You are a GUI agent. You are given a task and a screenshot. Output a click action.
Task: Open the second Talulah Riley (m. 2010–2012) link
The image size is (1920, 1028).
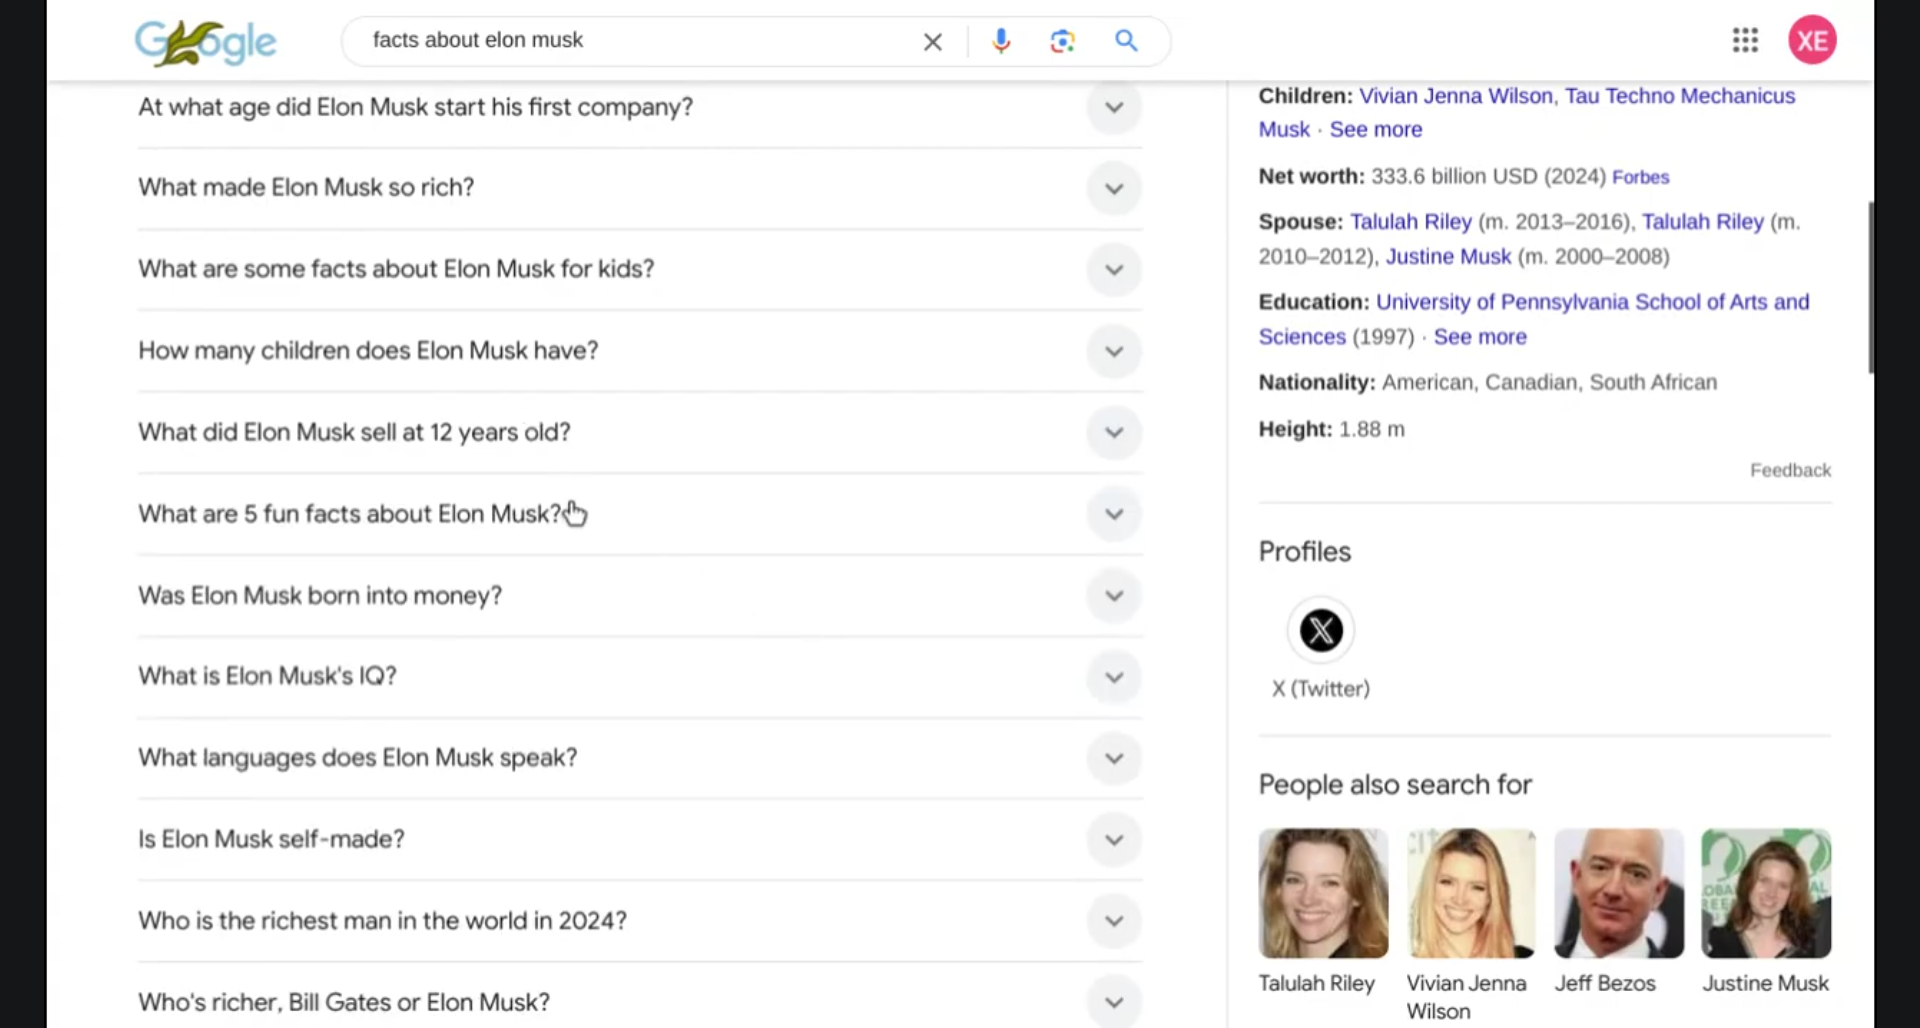pyautogui.click(x=1702, y=222)
